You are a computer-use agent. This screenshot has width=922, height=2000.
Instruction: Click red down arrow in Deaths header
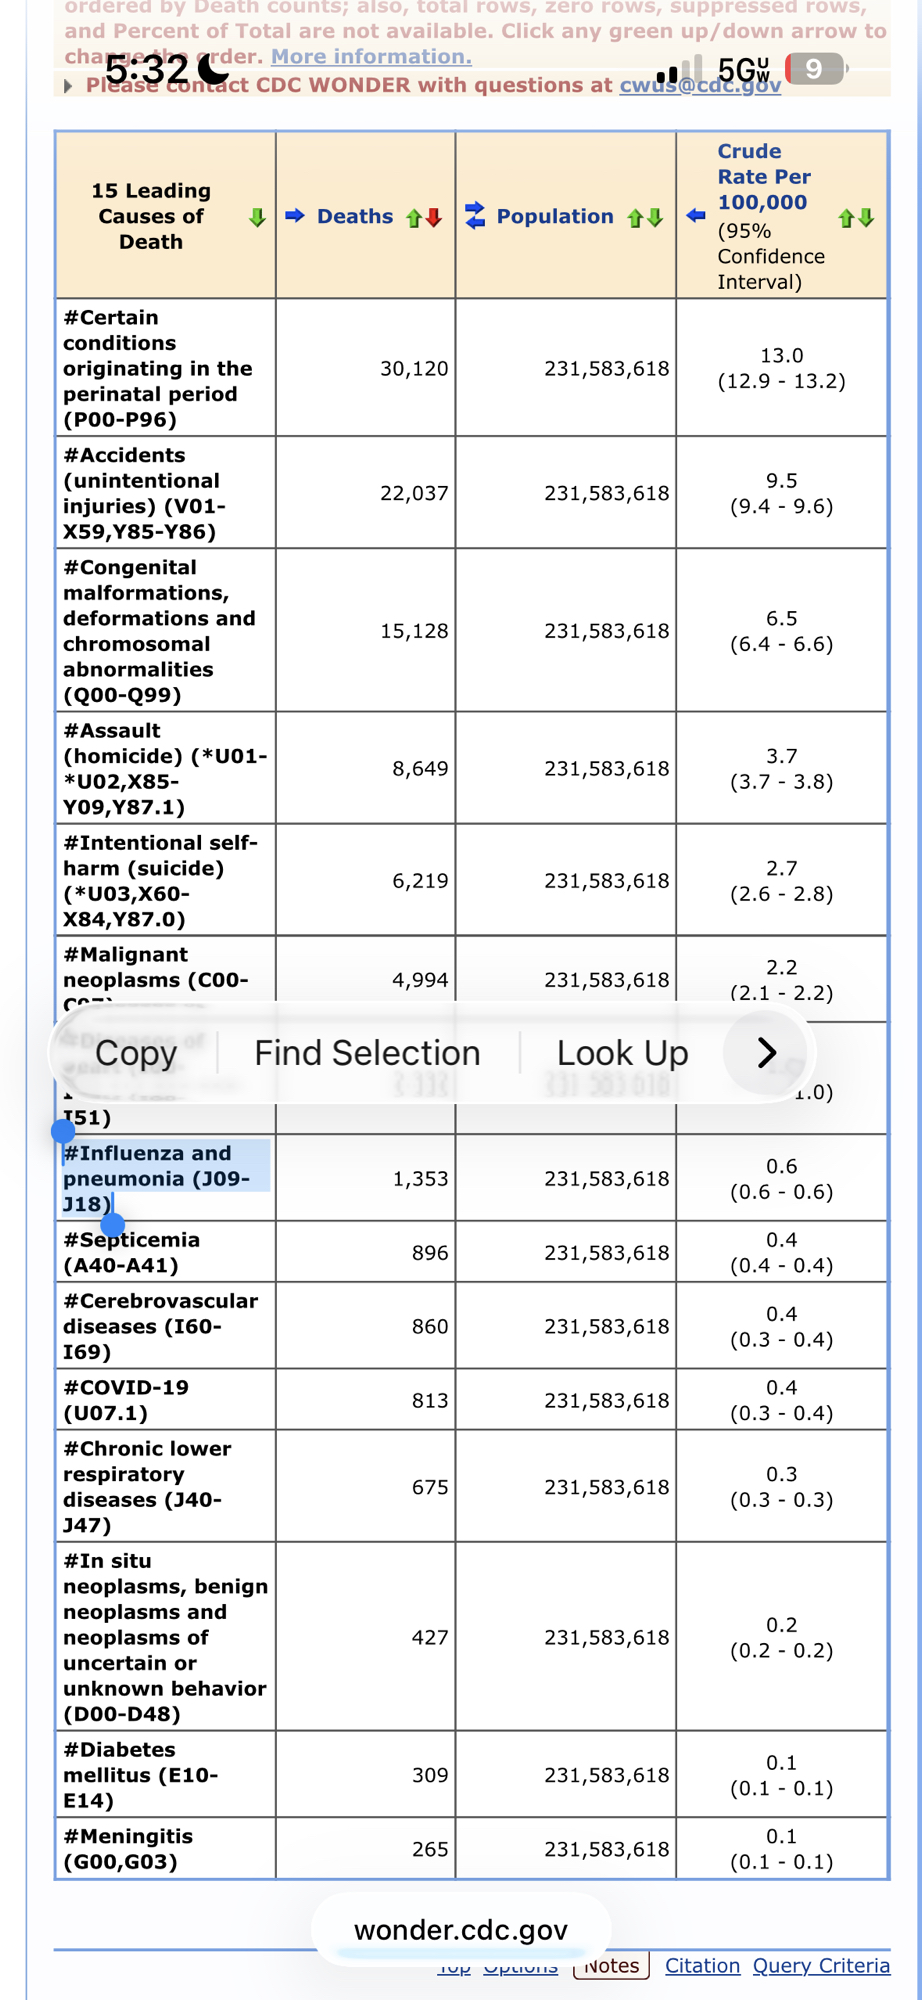[434, 218]
